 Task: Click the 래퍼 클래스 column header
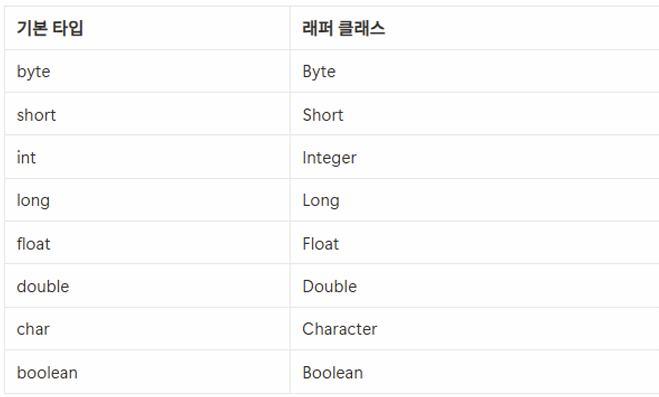(x=474, y=28)
